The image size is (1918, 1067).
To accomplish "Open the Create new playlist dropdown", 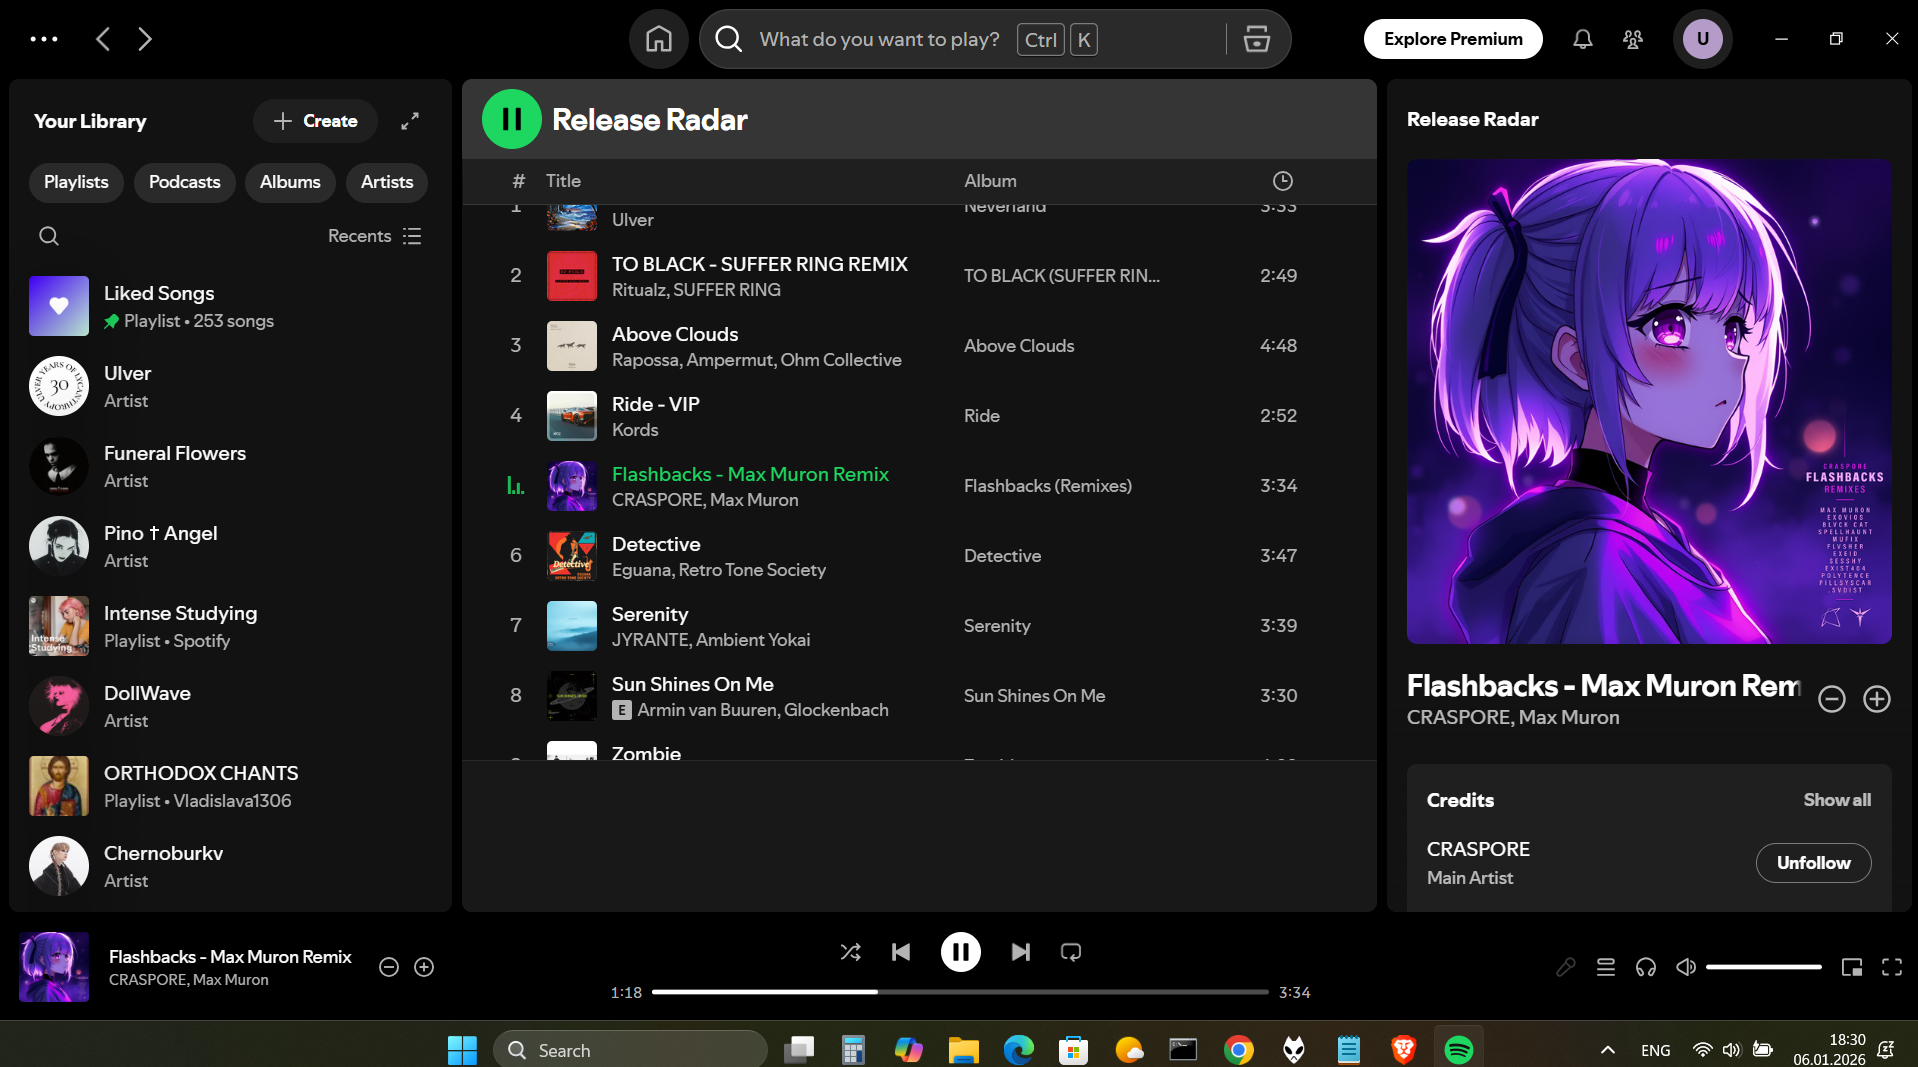I will coord(315,121).
